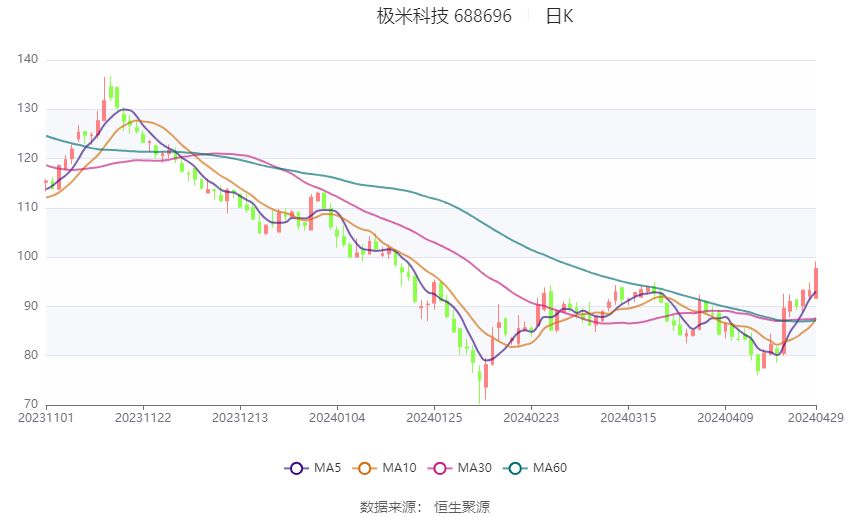This screenshot has width=850, height=517.
Task: Click the 20240409 date axis label
Action: tap(725, 418)
